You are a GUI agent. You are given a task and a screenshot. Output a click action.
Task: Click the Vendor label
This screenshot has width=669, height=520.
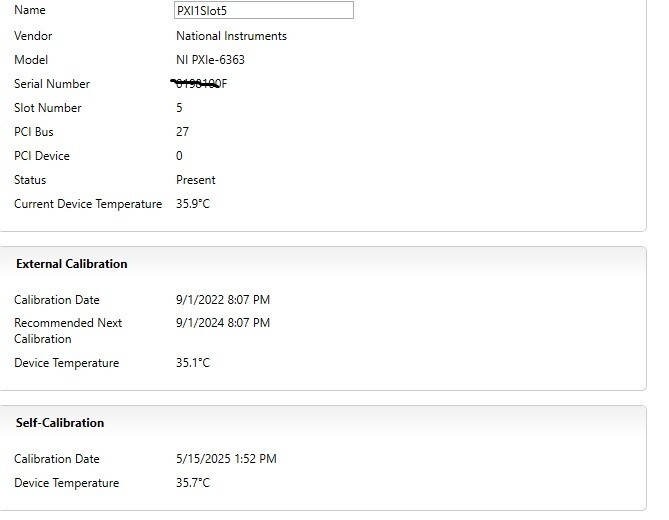[x=33, y=36]
